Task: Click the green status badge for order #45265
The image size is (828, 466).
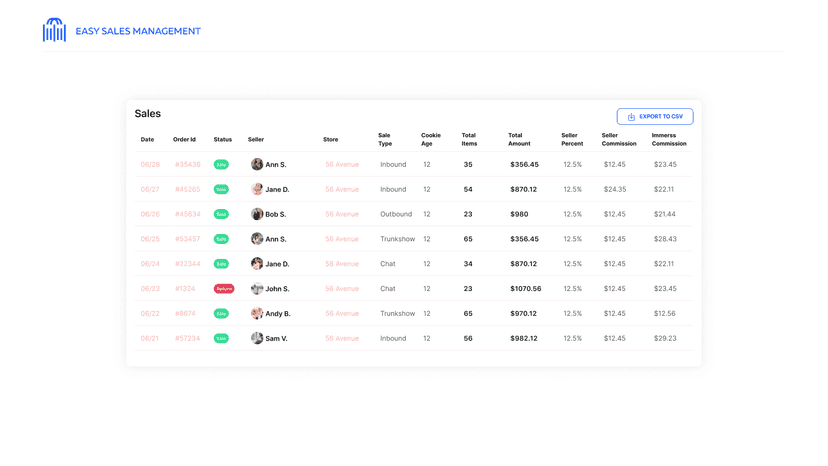Action: (x=221, y=189)
